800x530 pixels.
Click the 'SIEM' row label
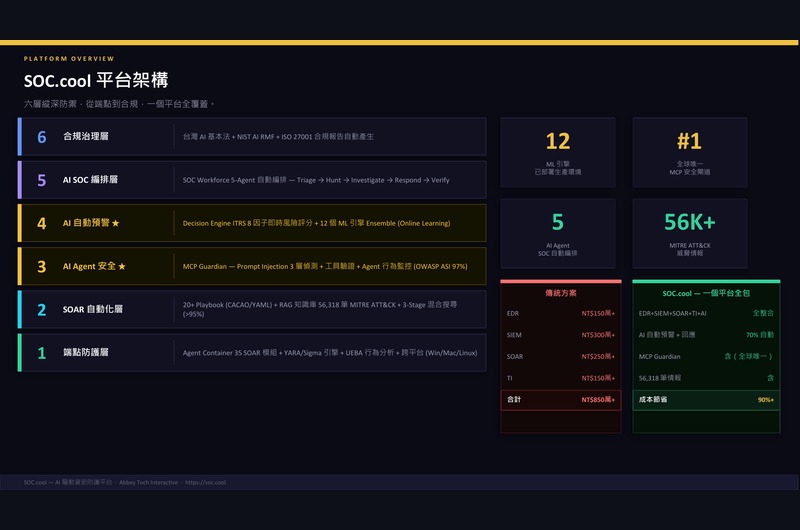514,335
